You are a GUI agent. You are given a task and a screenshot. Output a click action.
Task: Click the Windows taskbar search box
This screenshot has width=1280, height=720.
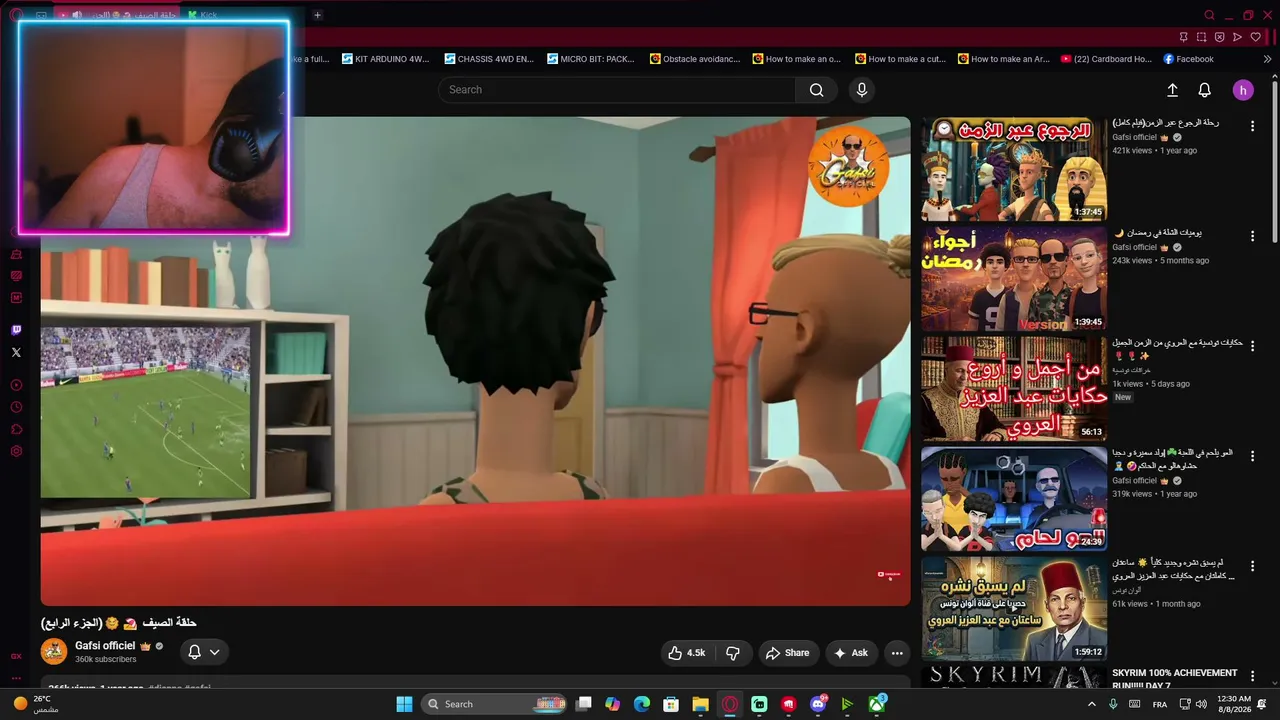pos(496,704)
